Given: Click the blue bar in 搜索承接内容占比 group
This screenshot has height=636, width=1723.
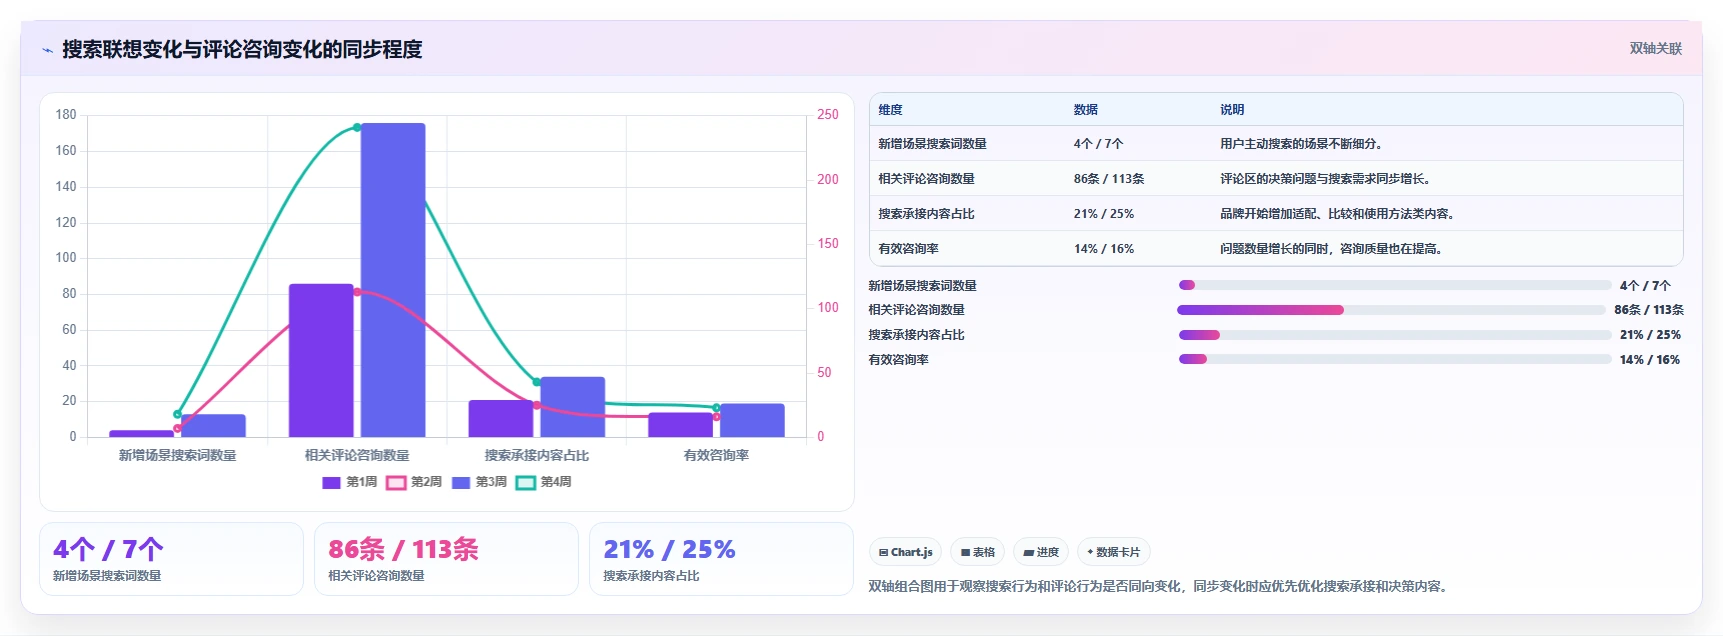Looking at the screenshot, I should [573, 407].
